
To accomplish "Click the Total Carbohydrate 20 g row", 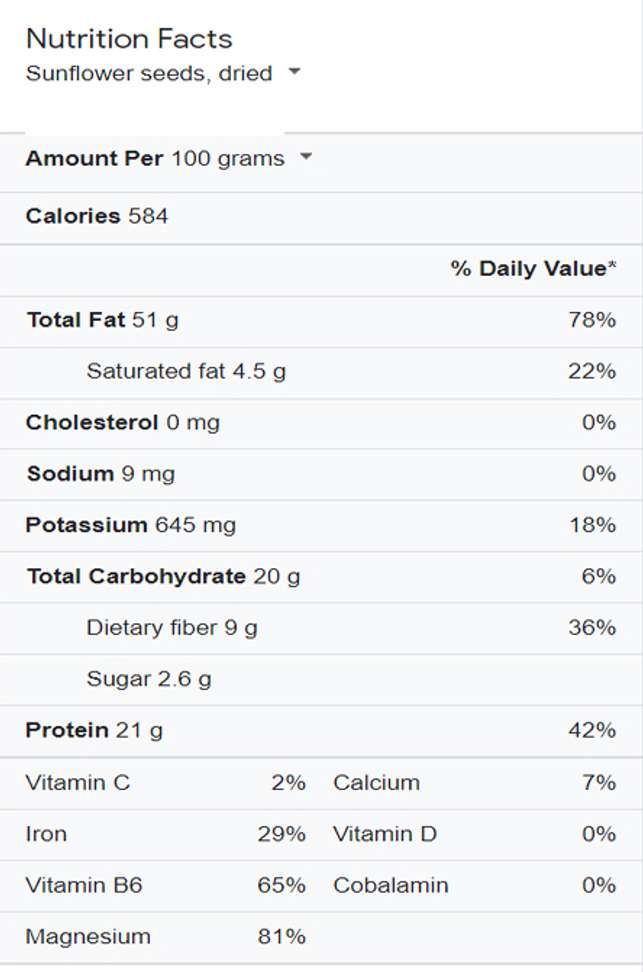I will coord(163,577).
